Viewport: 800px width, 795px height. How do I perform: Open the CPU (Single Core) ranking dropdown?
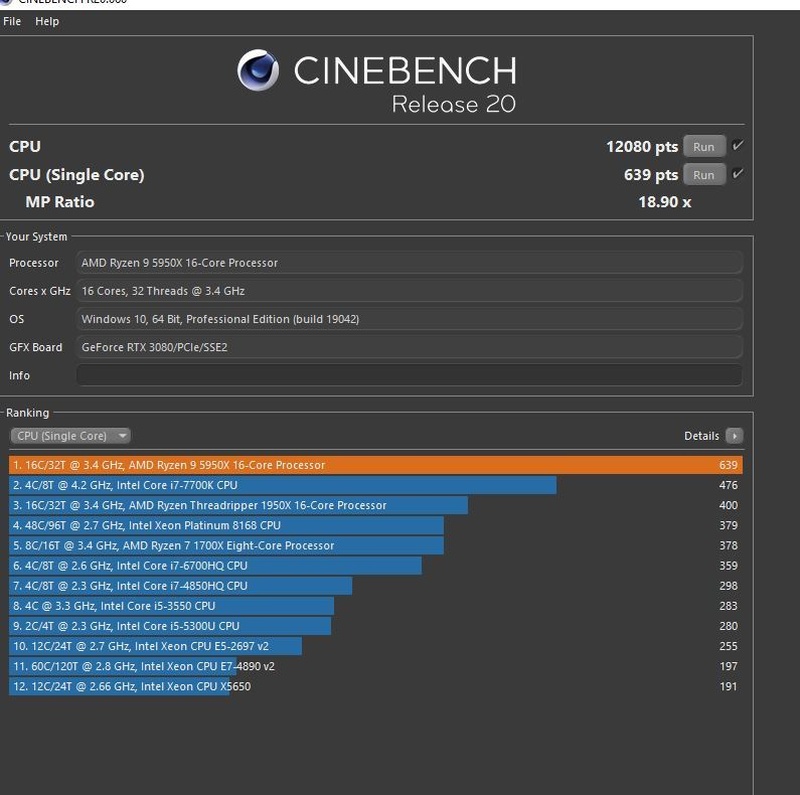(x=70, y=436)
